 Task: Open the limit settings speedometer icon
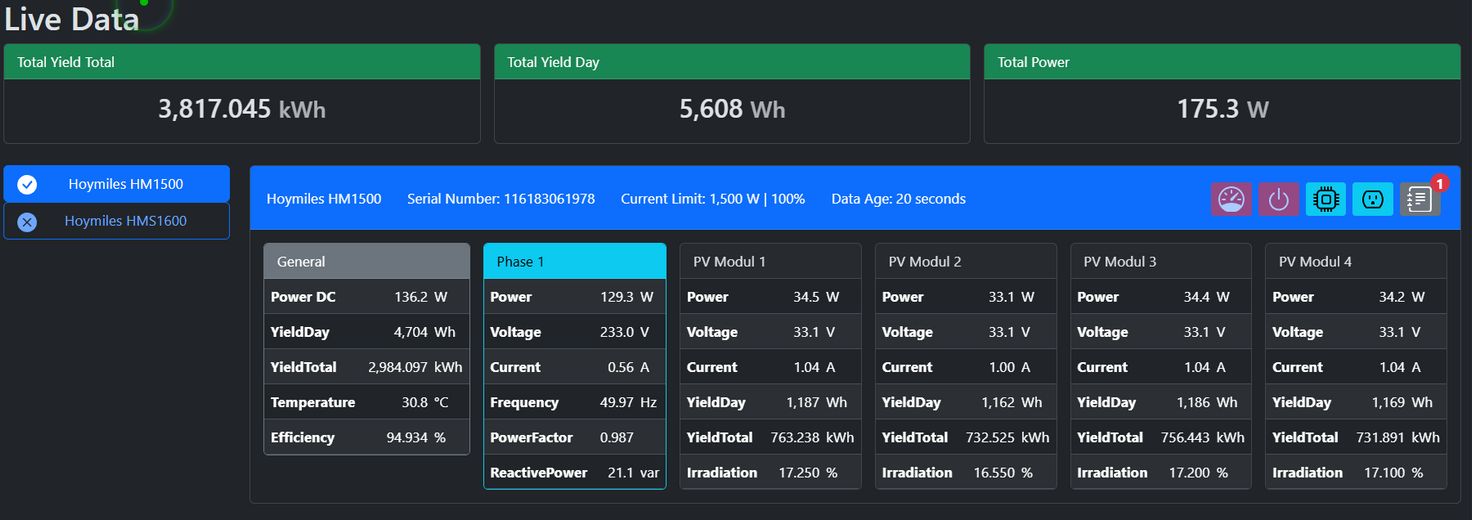(1231, 199)
